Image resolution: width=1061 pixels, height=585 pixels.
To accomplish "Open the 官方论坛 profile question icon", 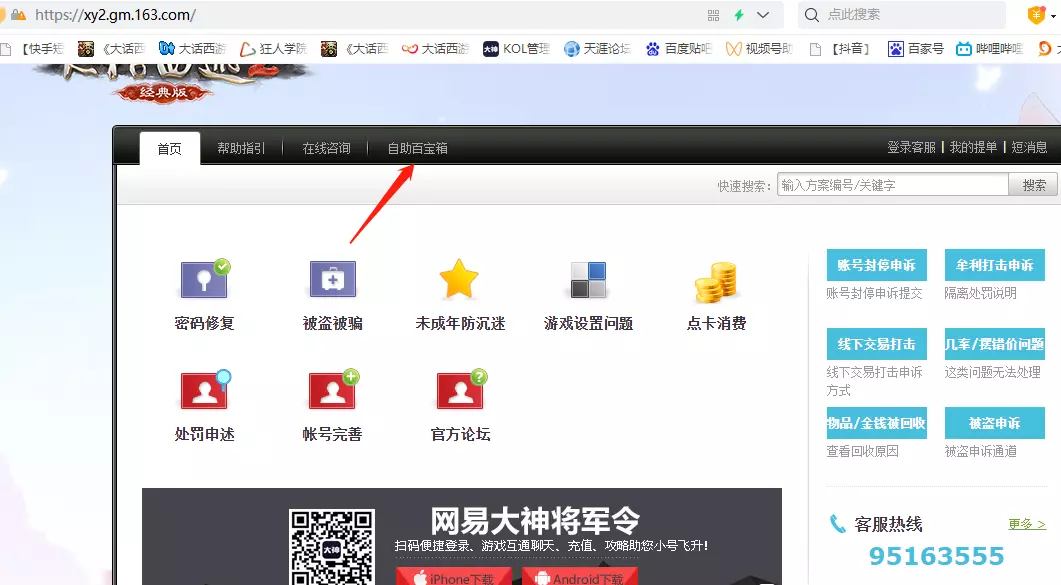I will pyautogui.click(x=460, y=391).
